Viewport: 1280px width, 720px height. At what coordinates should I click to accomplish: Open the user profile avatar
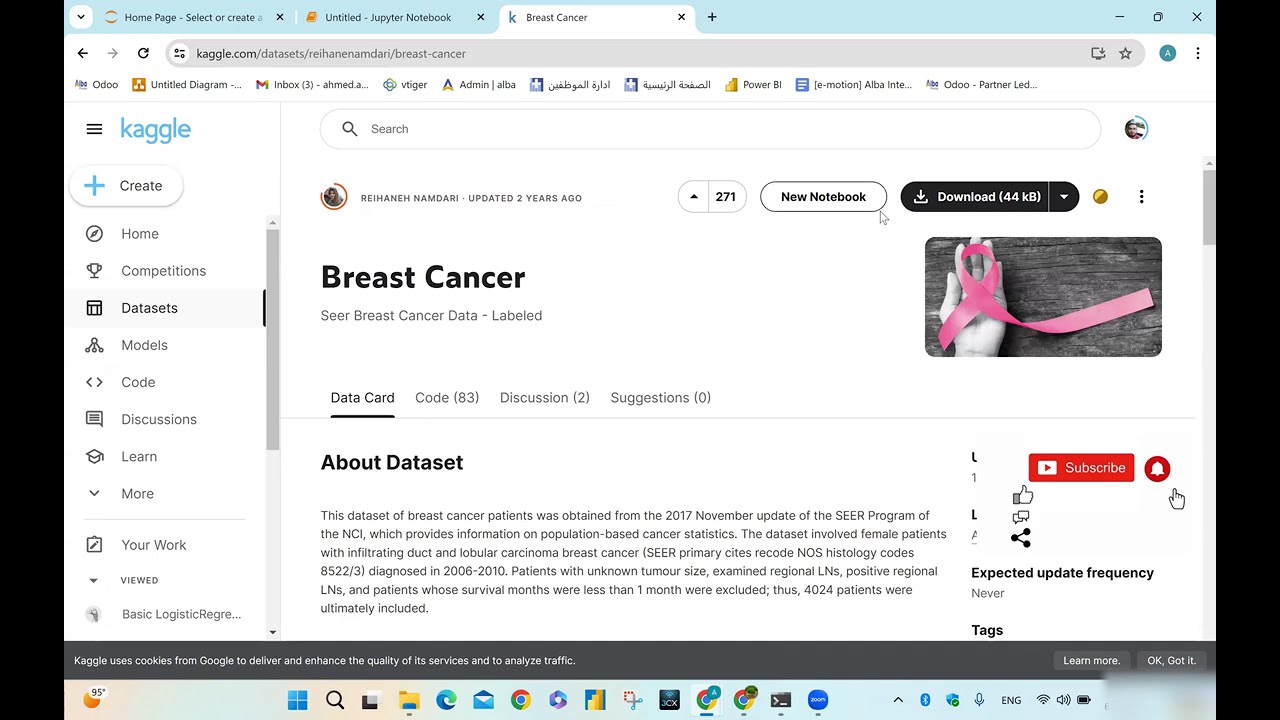[1135, 129]
